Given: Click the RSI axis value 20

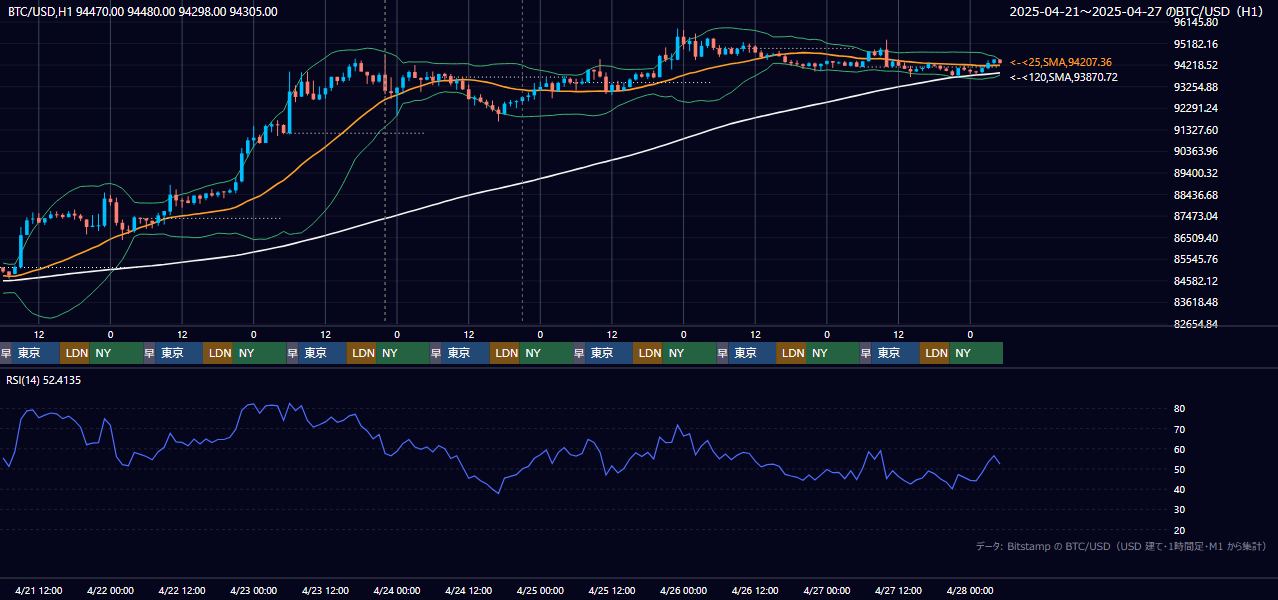Looking at the screenshot, I should click(1179, 530).
